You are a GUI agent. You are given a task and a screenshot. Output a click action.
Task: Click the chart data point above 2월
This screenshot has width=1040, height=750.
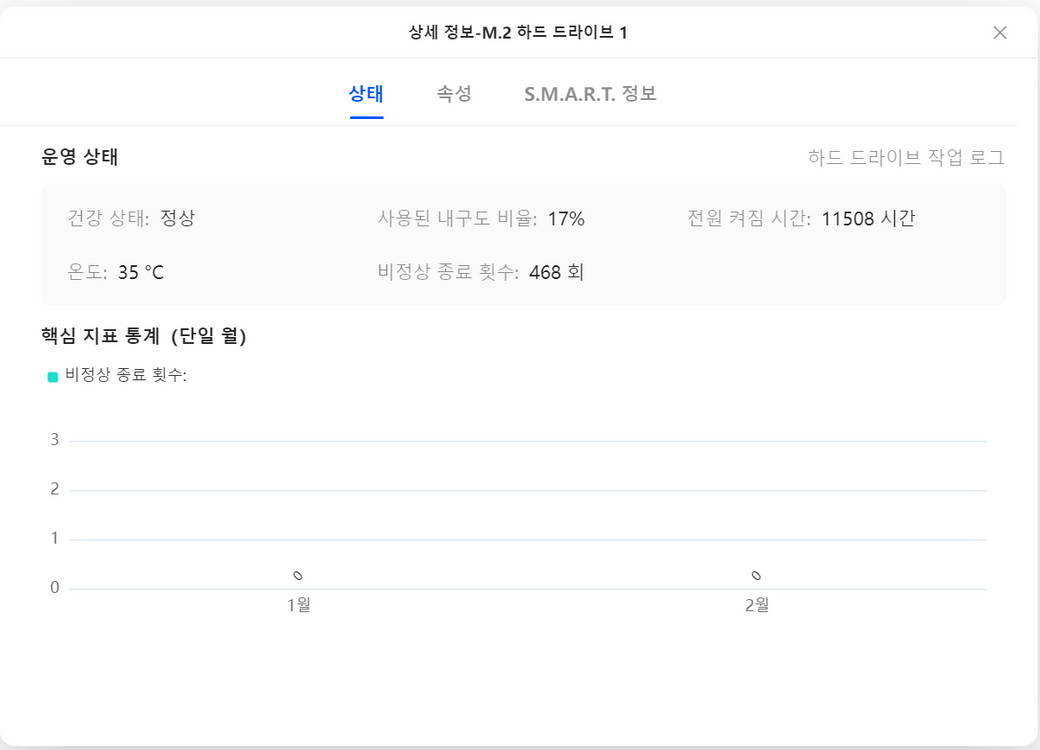pyautogui.click(x=756, y=575)
